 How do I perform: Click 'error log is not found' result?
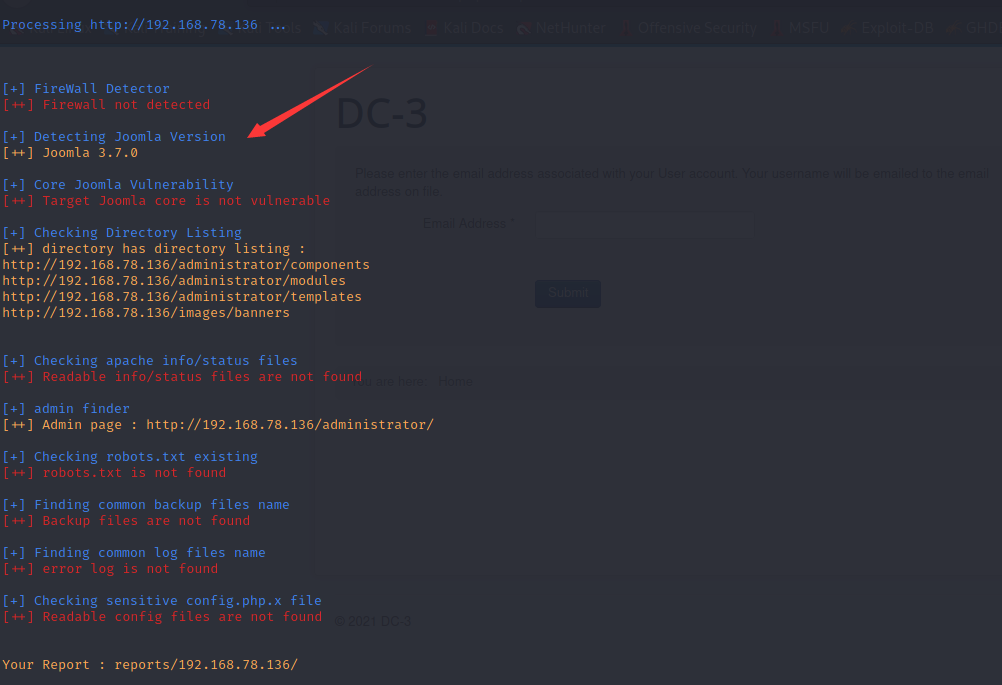(110, 568)
